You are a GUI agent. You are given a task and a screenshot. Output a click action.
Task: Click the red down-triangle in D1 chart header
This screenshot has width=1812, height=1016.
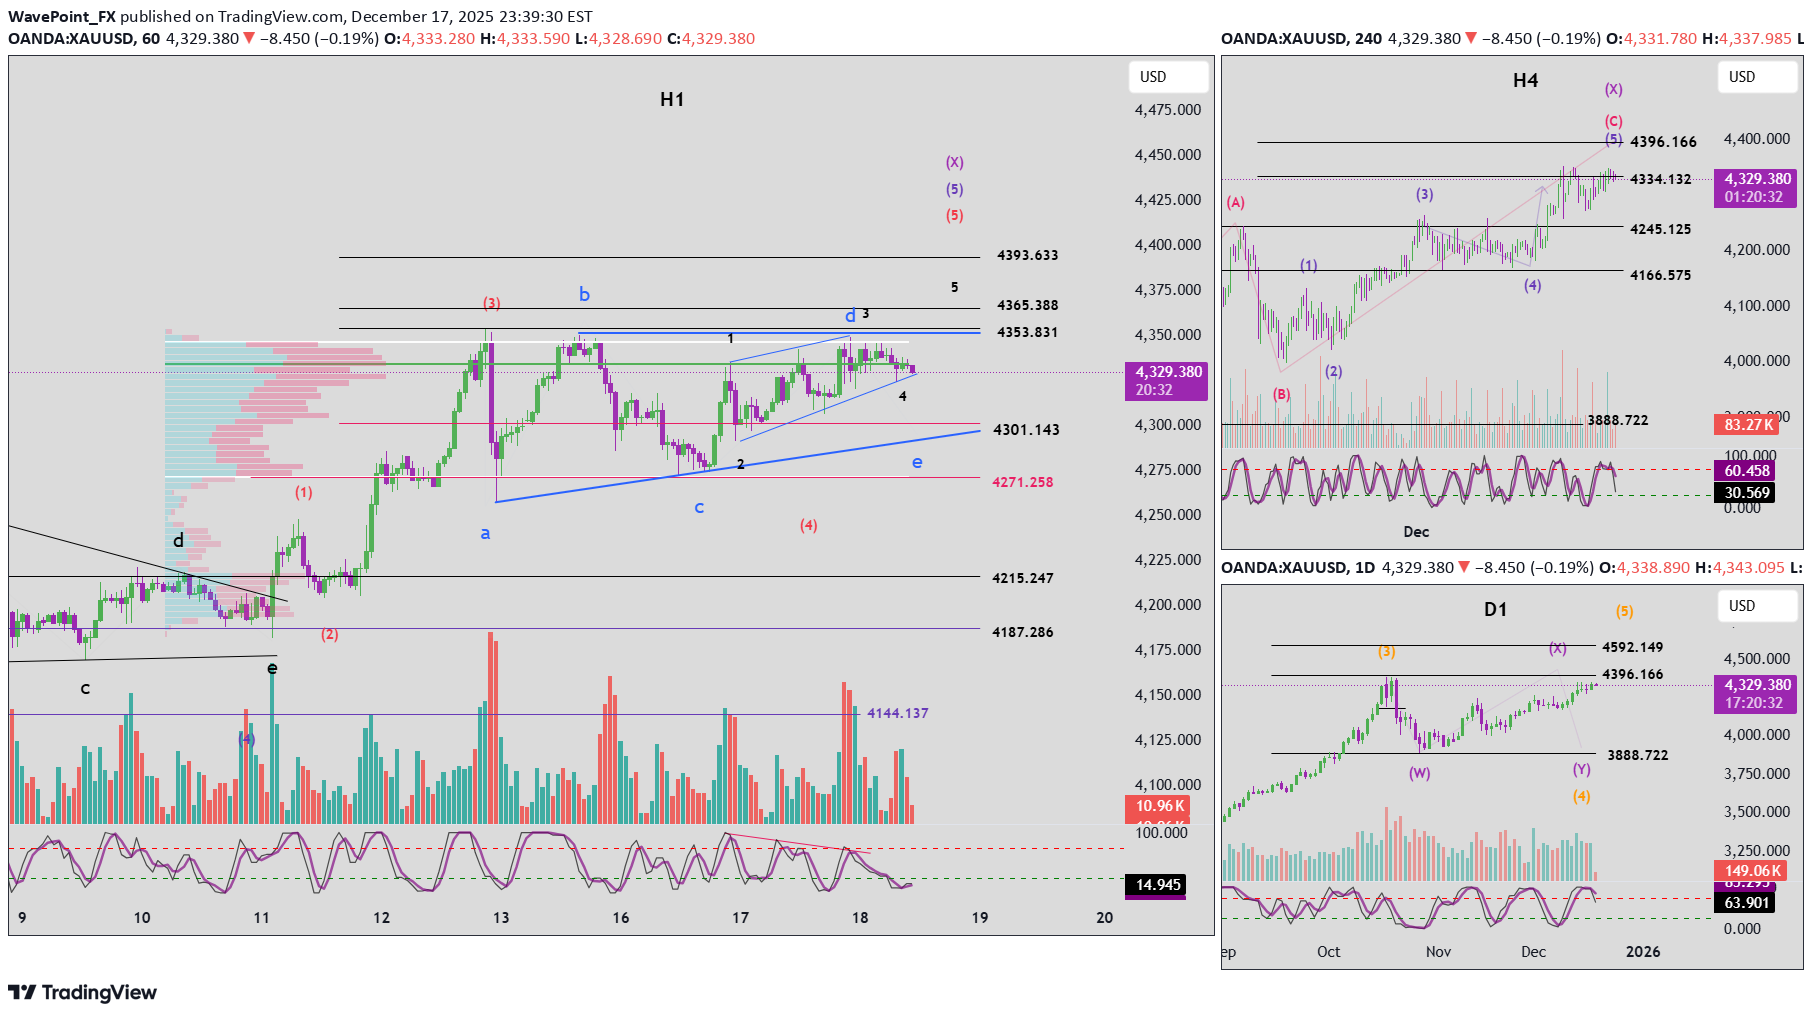1464,567
